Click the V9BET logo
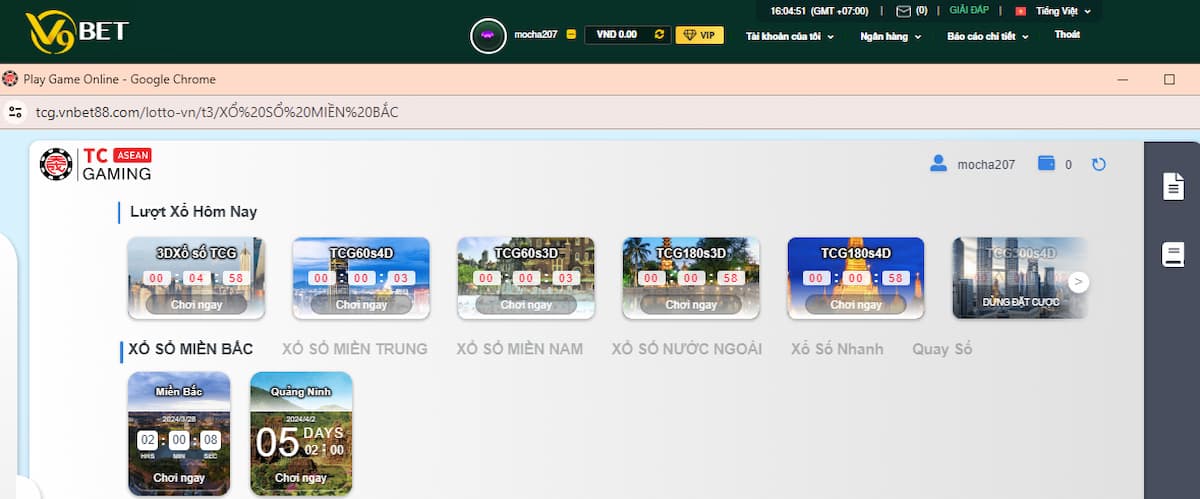The height and width of the screenshot is (499, 1200). click(x=76, y=30)
